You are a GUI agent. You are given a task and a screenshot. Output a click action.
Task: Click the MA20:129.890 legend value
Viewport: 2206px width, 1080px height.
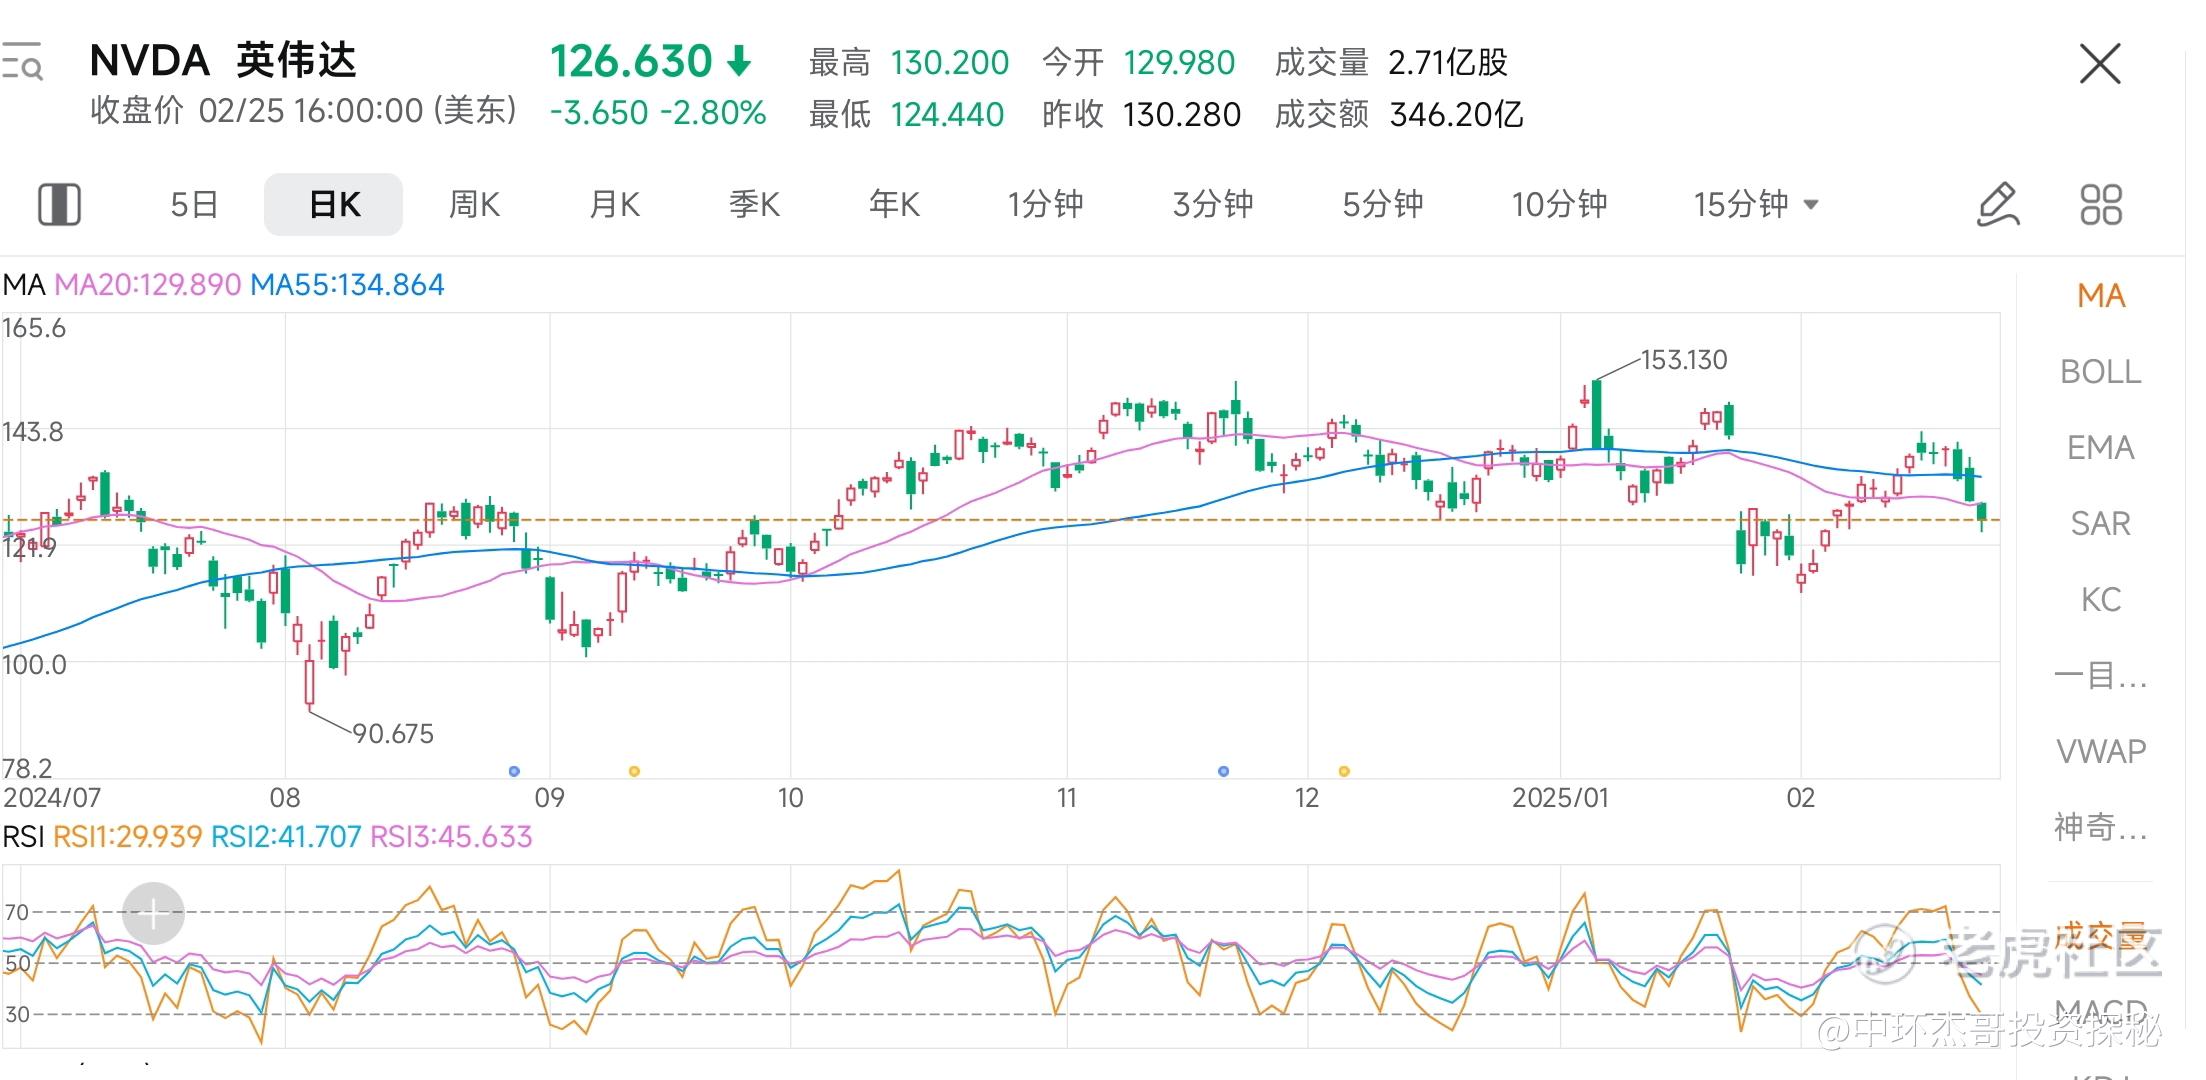point(147,285)
